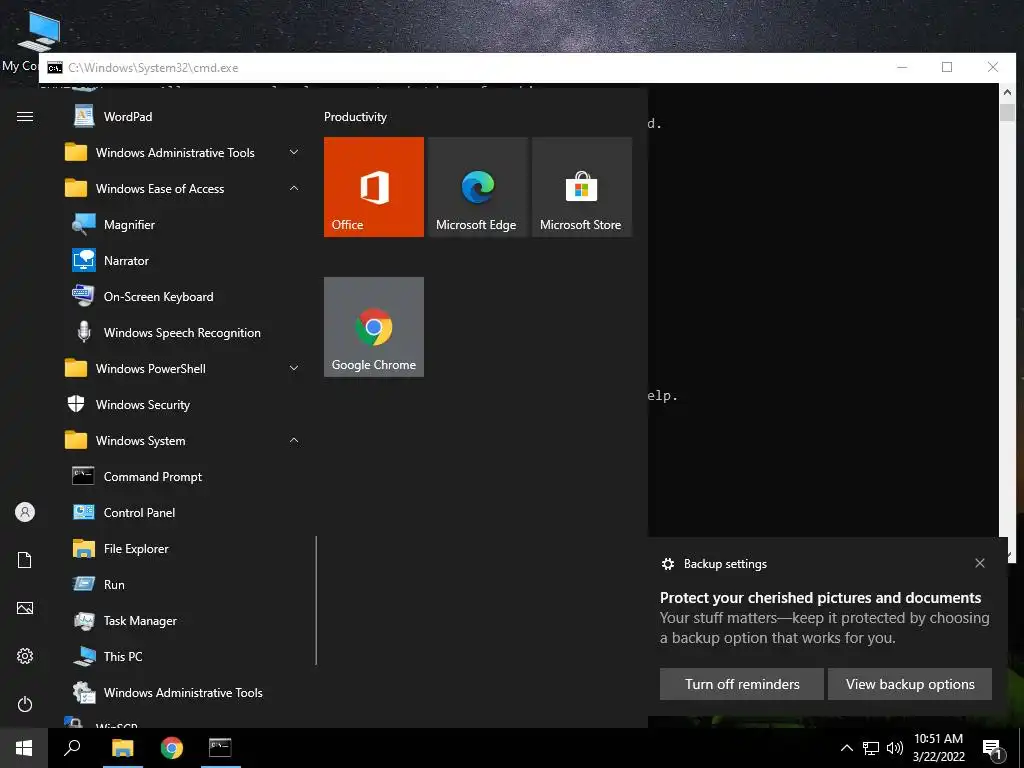Expand the Start menu hamburger navigation
1024x768 pixels.
point(25,117)
